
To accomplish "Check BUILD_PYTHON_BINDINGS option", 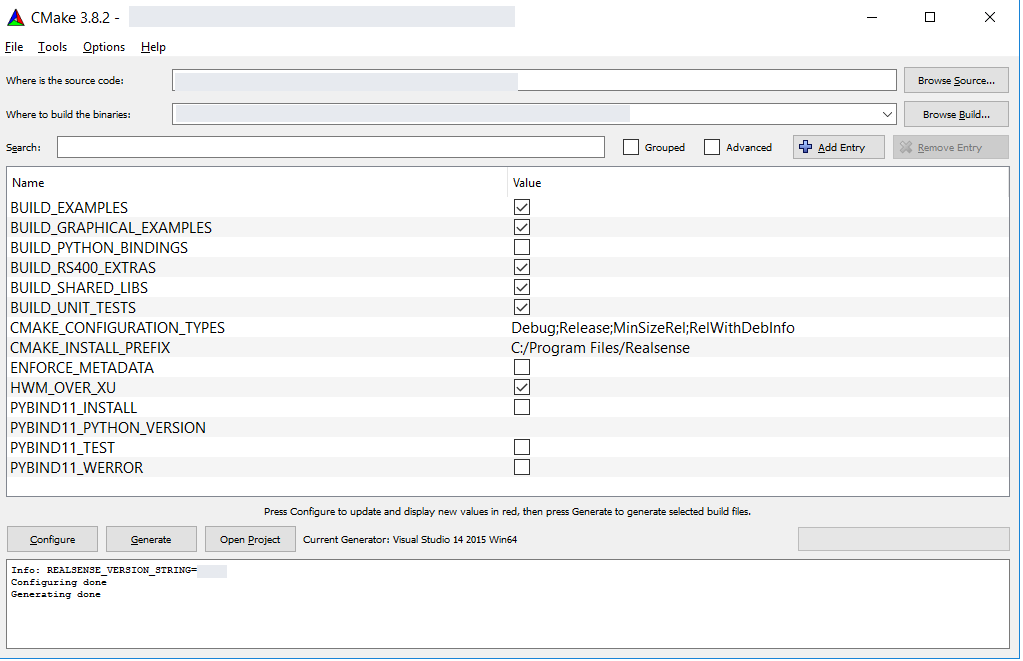I will point(522,247).
